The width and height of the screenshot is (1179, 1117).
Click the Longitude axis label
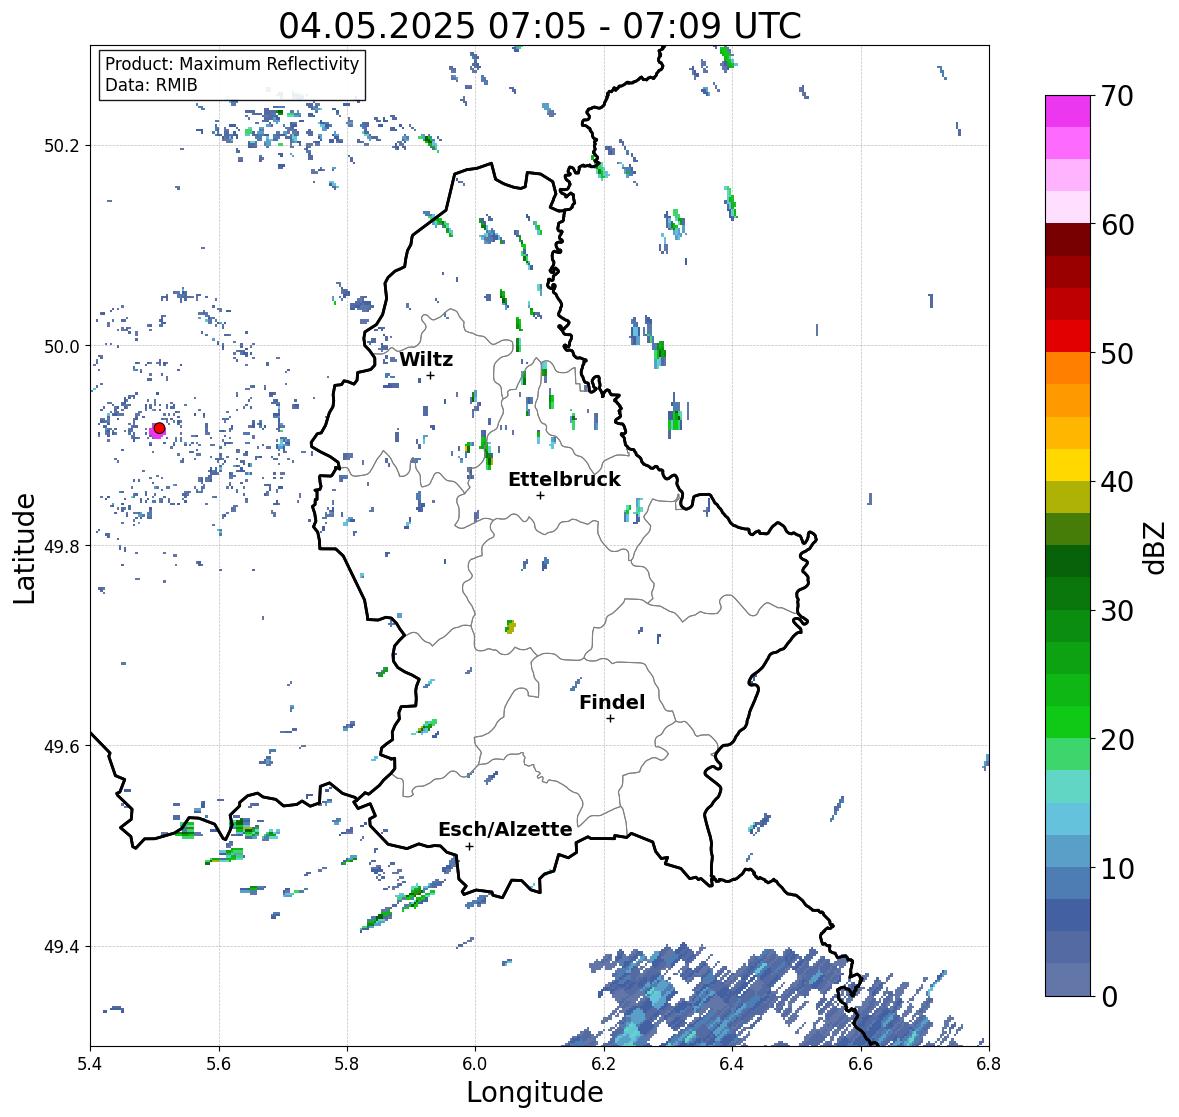(x=535, y=1092)
